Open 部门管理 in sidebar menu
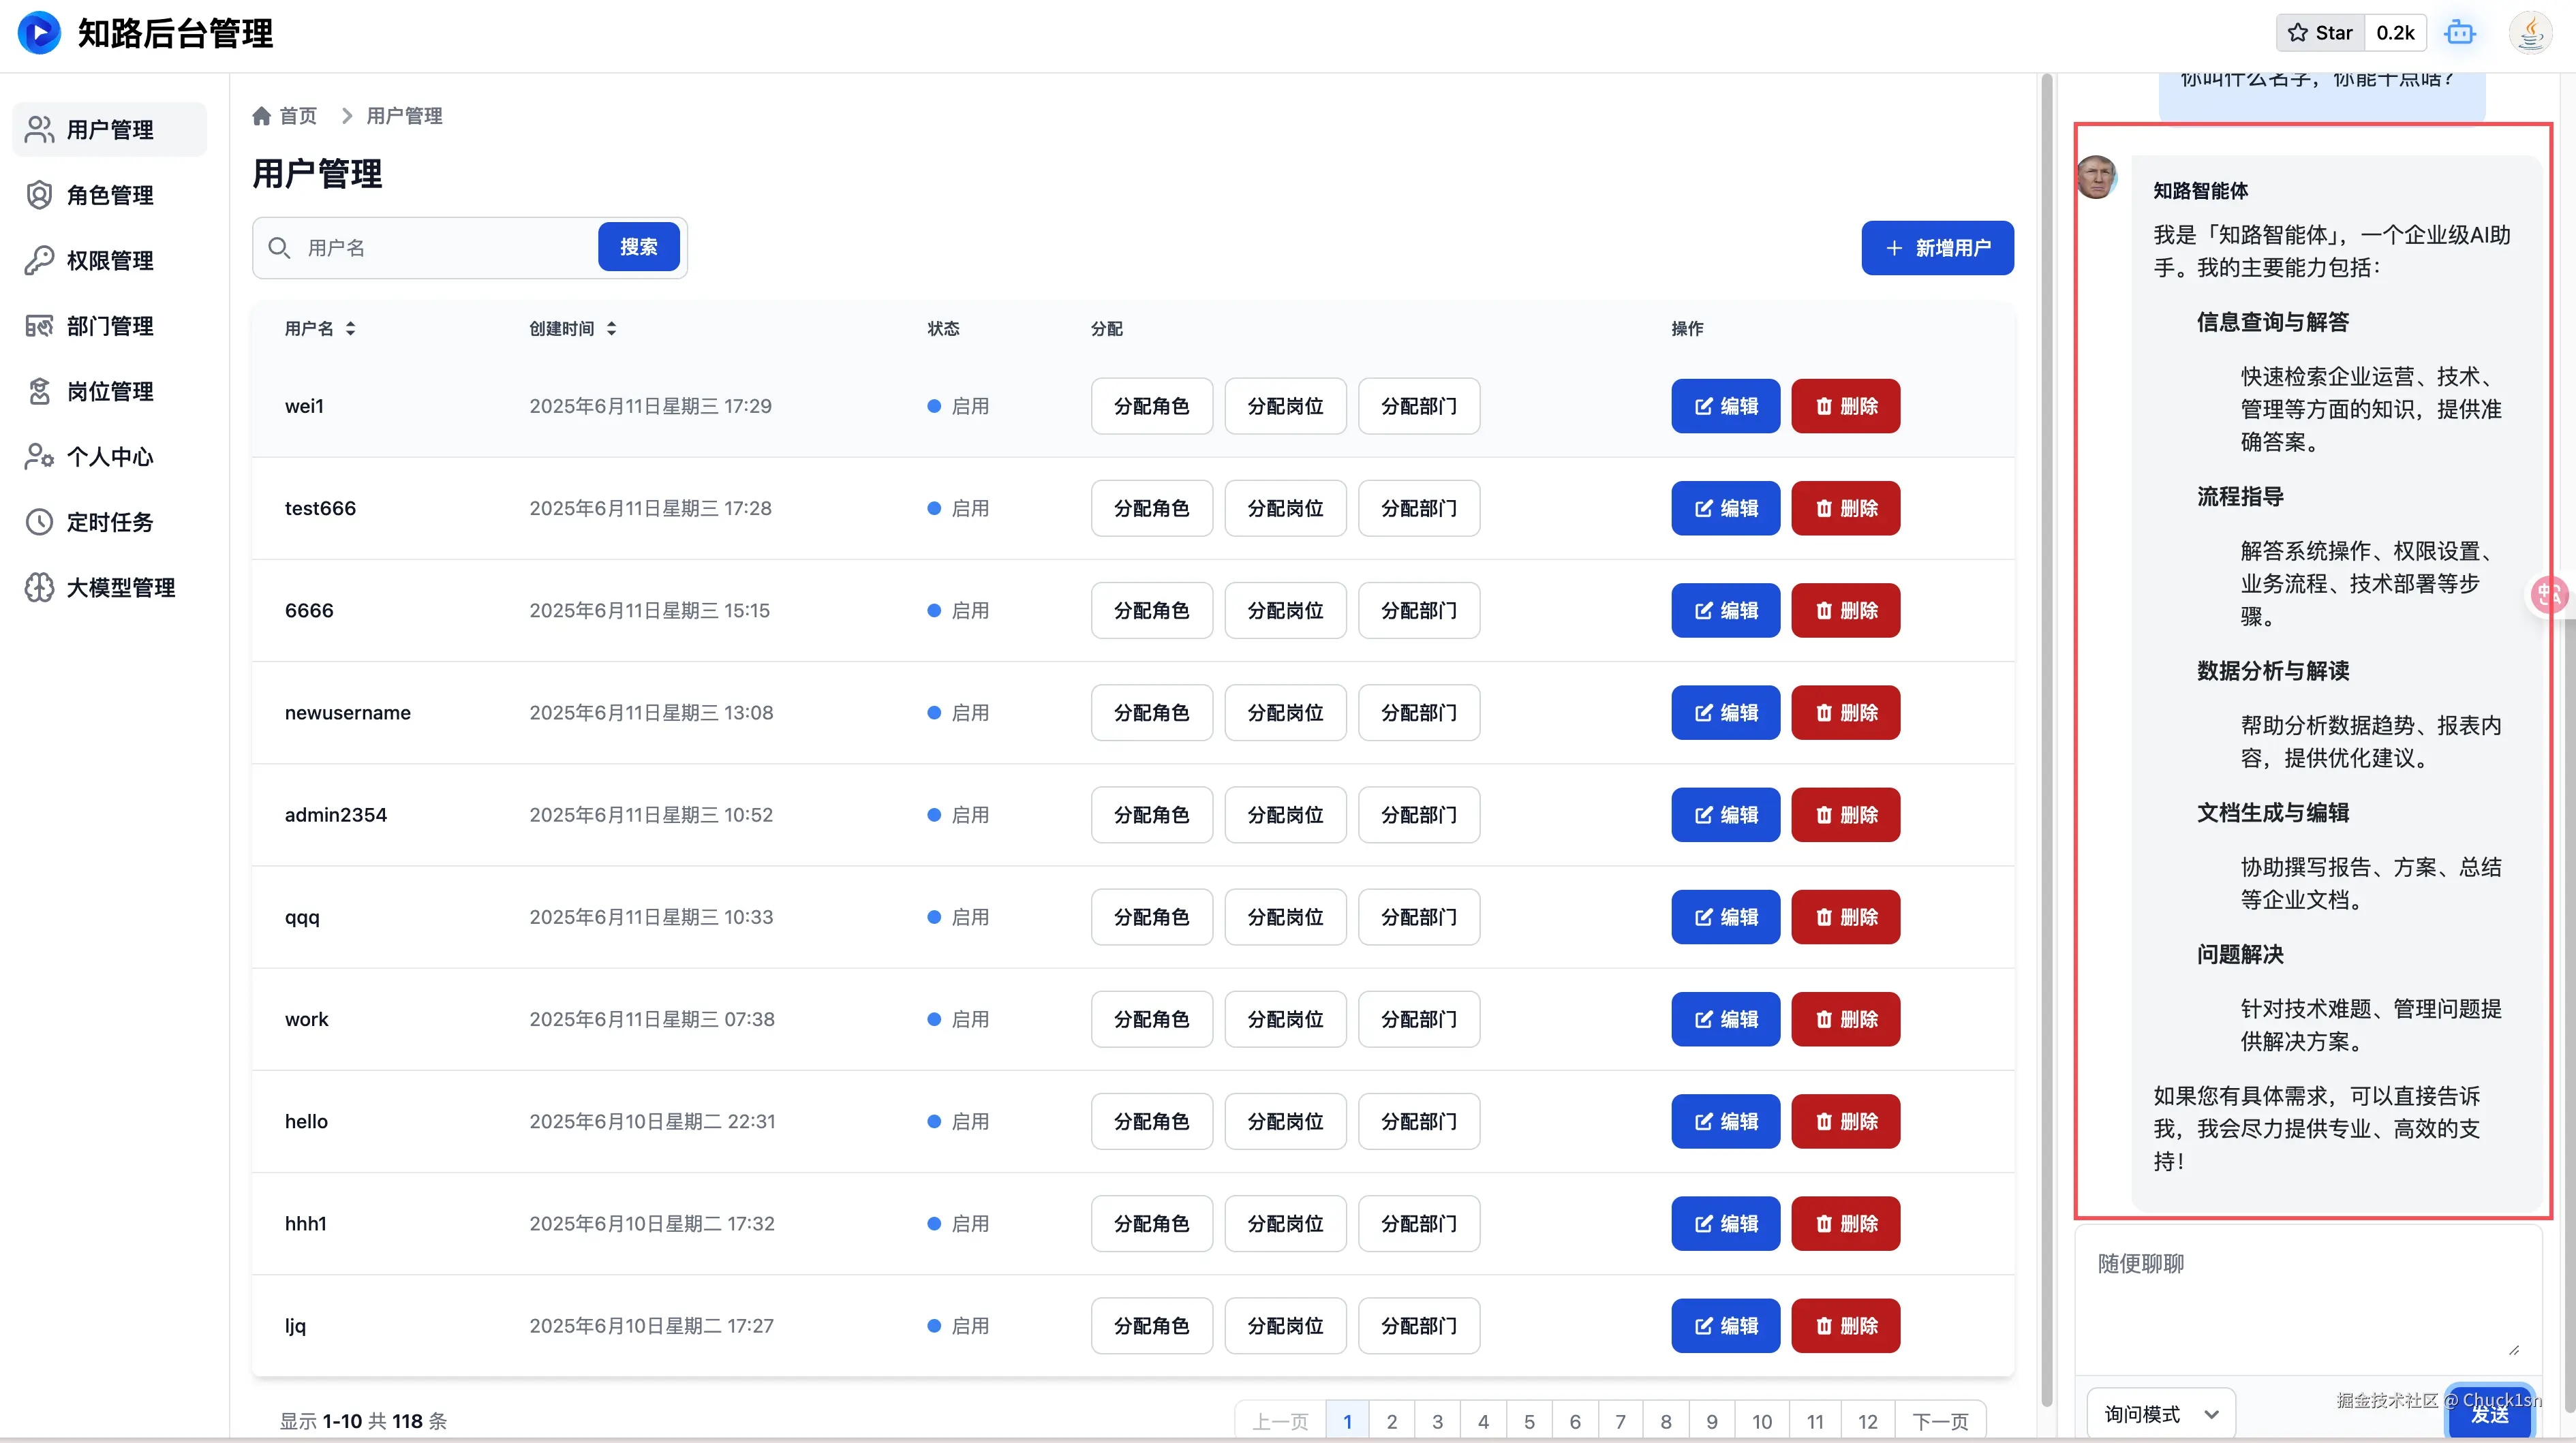Image resolution: width=2576 pixels, height=1443 pixels. tap(110, 326)
